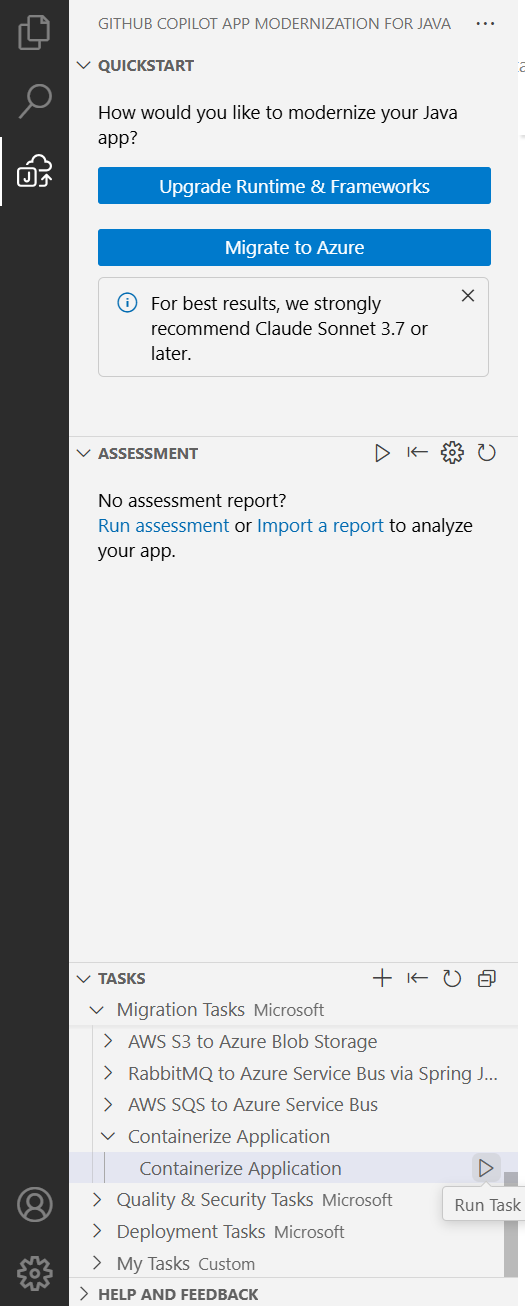Expand Quality & Security Tasks group
This screenshot has width=525, height=1306.
coord(97,1199)
